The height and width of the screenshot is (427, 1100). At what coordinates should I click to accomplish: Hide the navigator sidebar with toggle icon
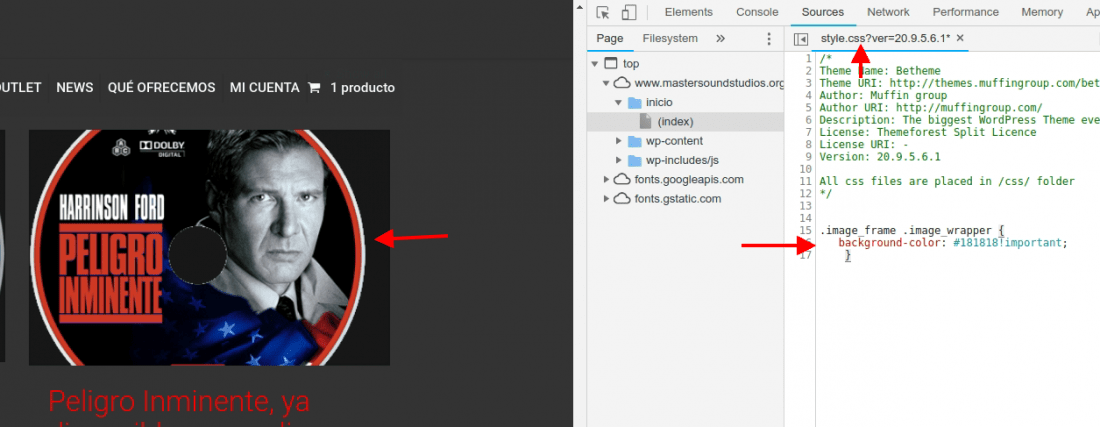click(x=800, y=39)
